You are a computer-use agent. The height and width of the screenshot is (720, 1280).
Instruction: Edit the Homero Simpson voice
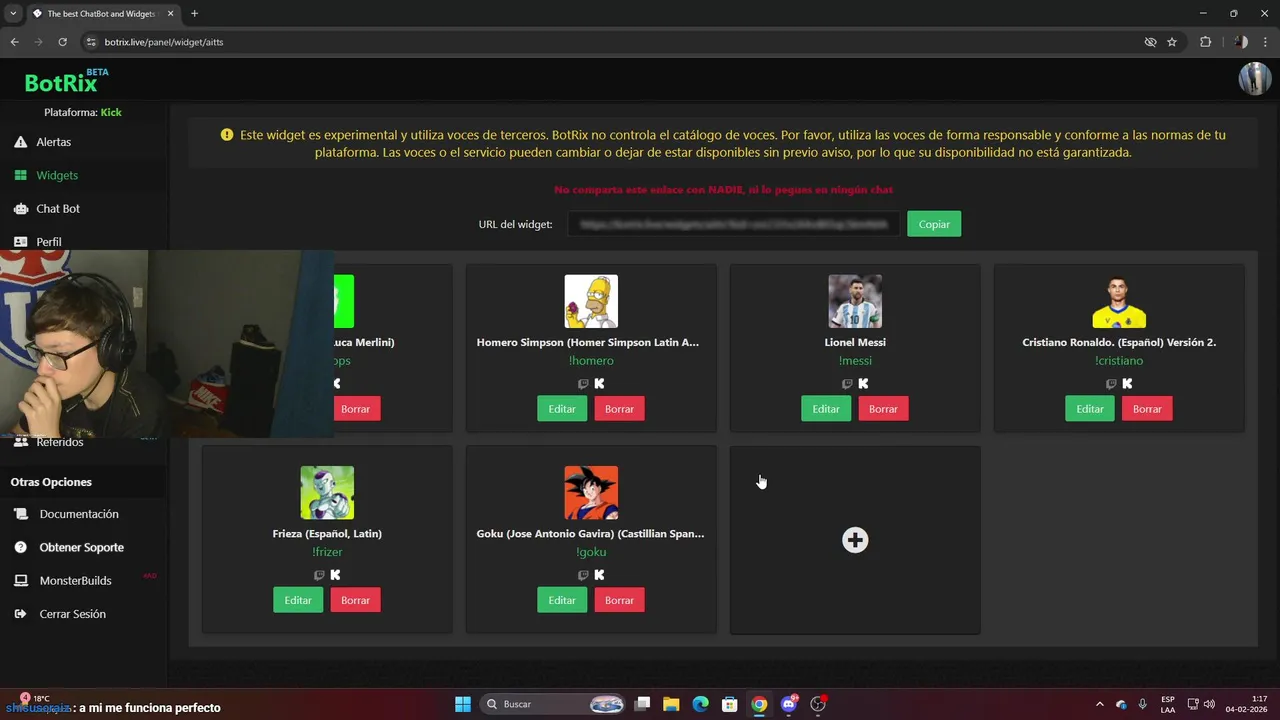click(x=562, y=409)
